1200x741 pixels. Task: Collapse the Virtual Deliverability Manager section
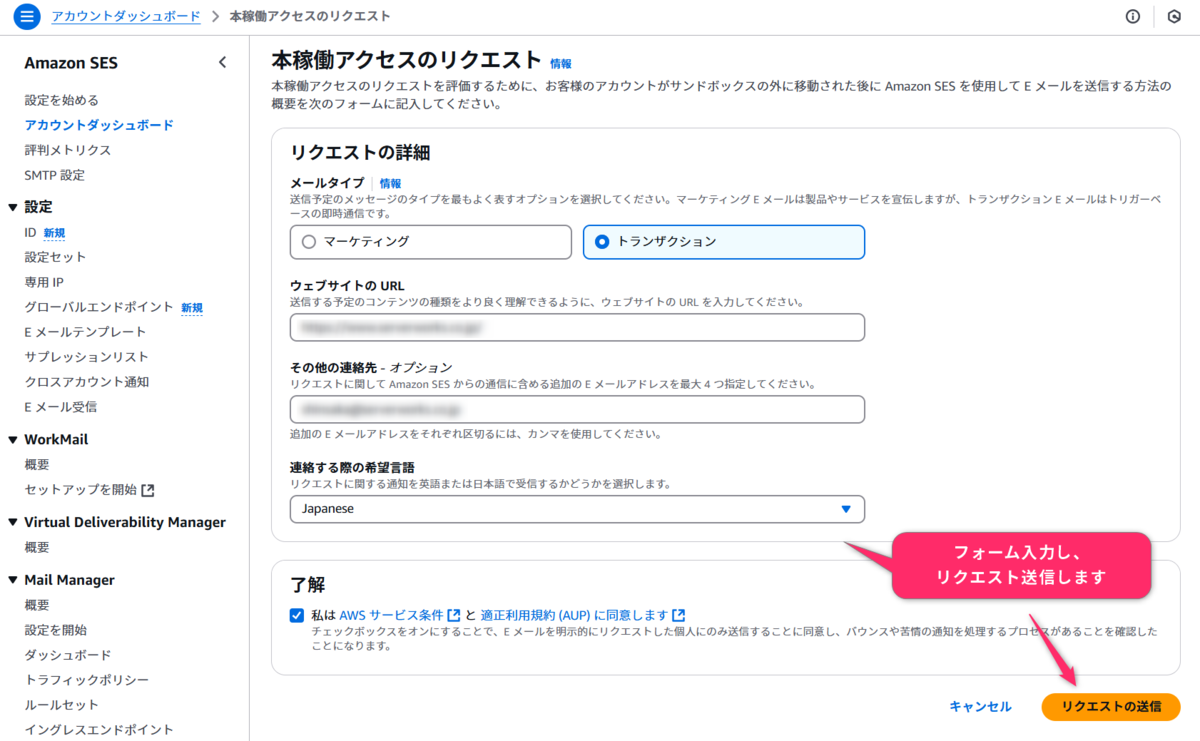click(x=13, y=523)
